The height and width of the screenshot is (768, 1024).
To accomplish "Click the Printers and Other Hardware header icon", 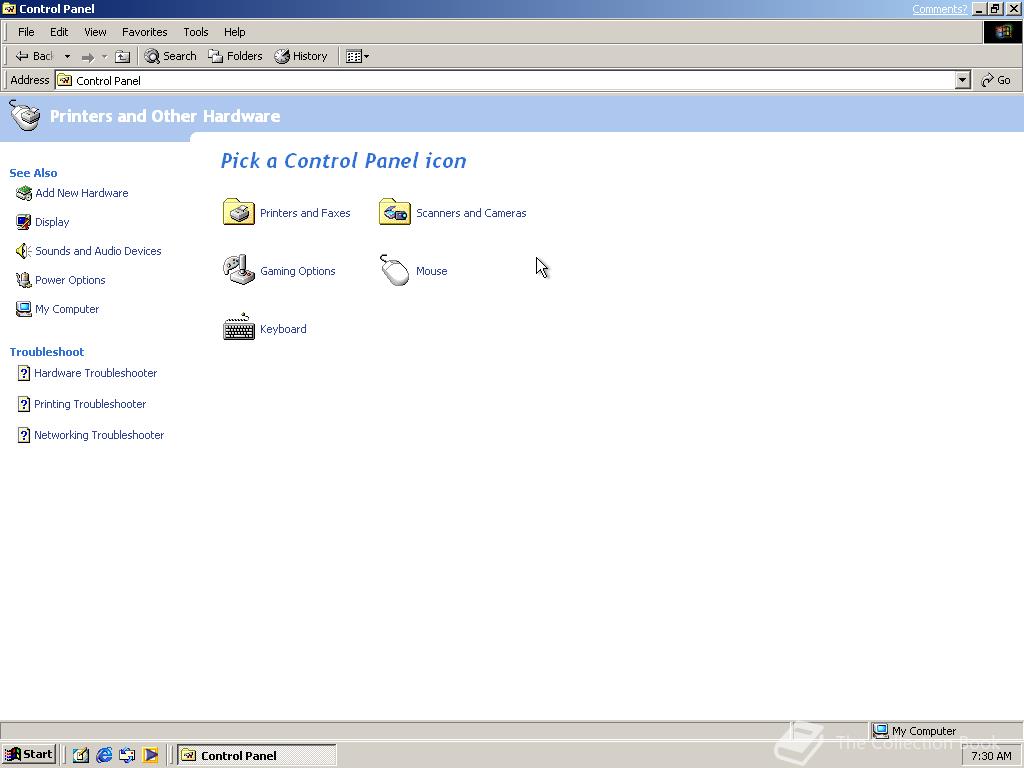I will 25,116.
